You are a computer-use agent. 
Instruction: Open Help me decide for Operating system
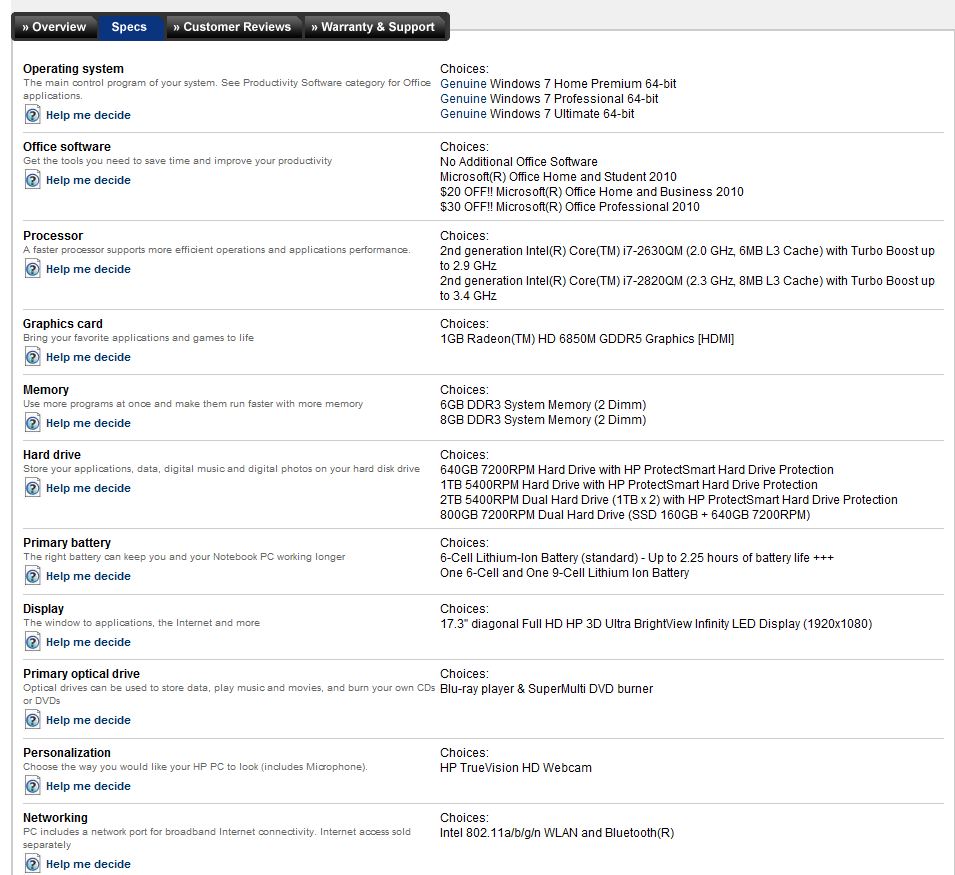click(88, 115)
